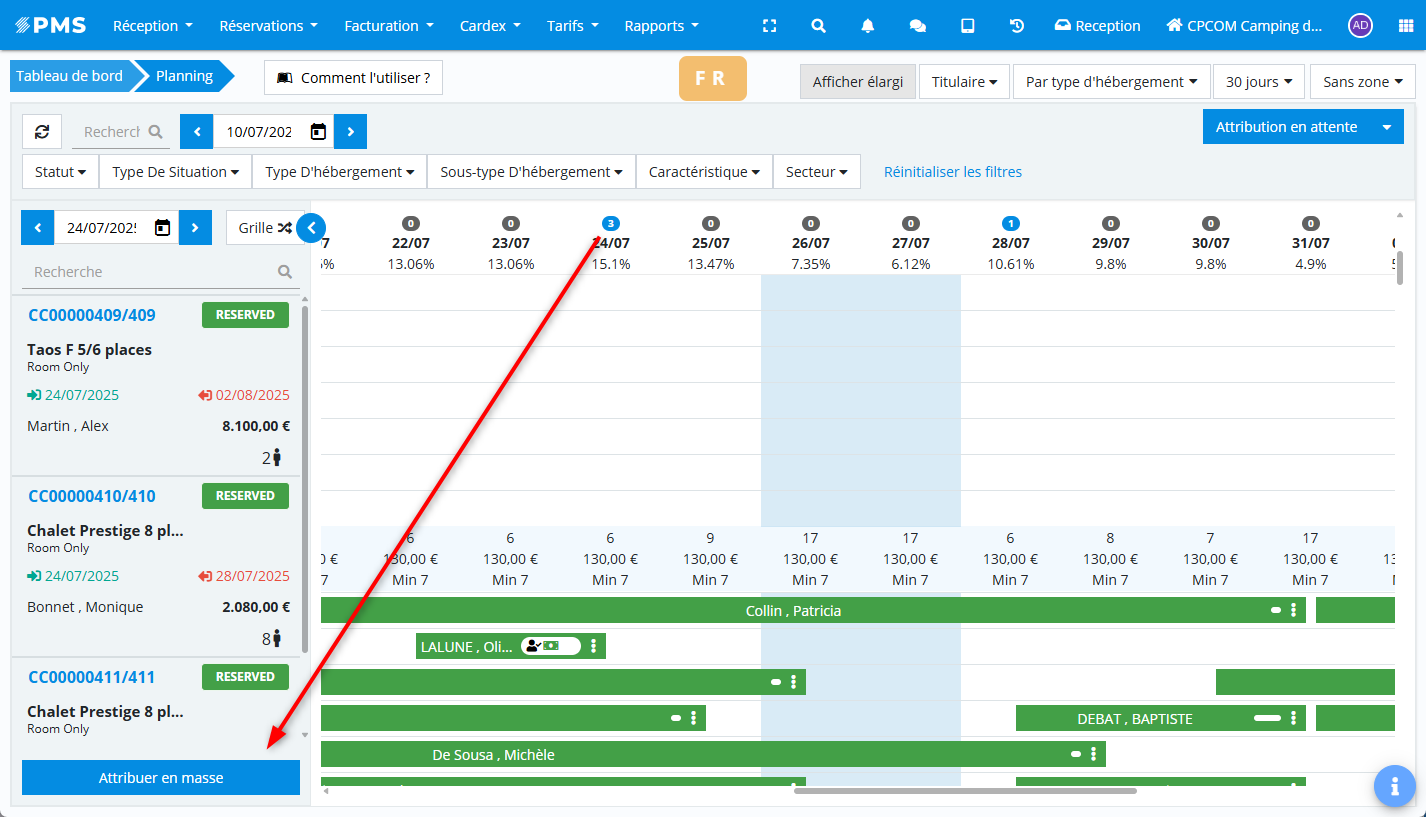Expand Par type d'hébergement dropdown

point(1111,82)
